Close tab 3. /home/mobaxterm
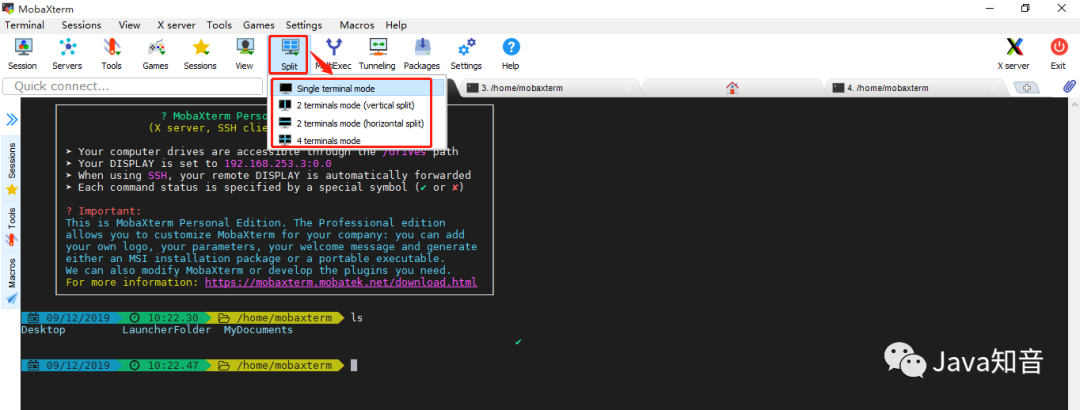Viewport: 1080px width, 410px height. pos(627,88)
